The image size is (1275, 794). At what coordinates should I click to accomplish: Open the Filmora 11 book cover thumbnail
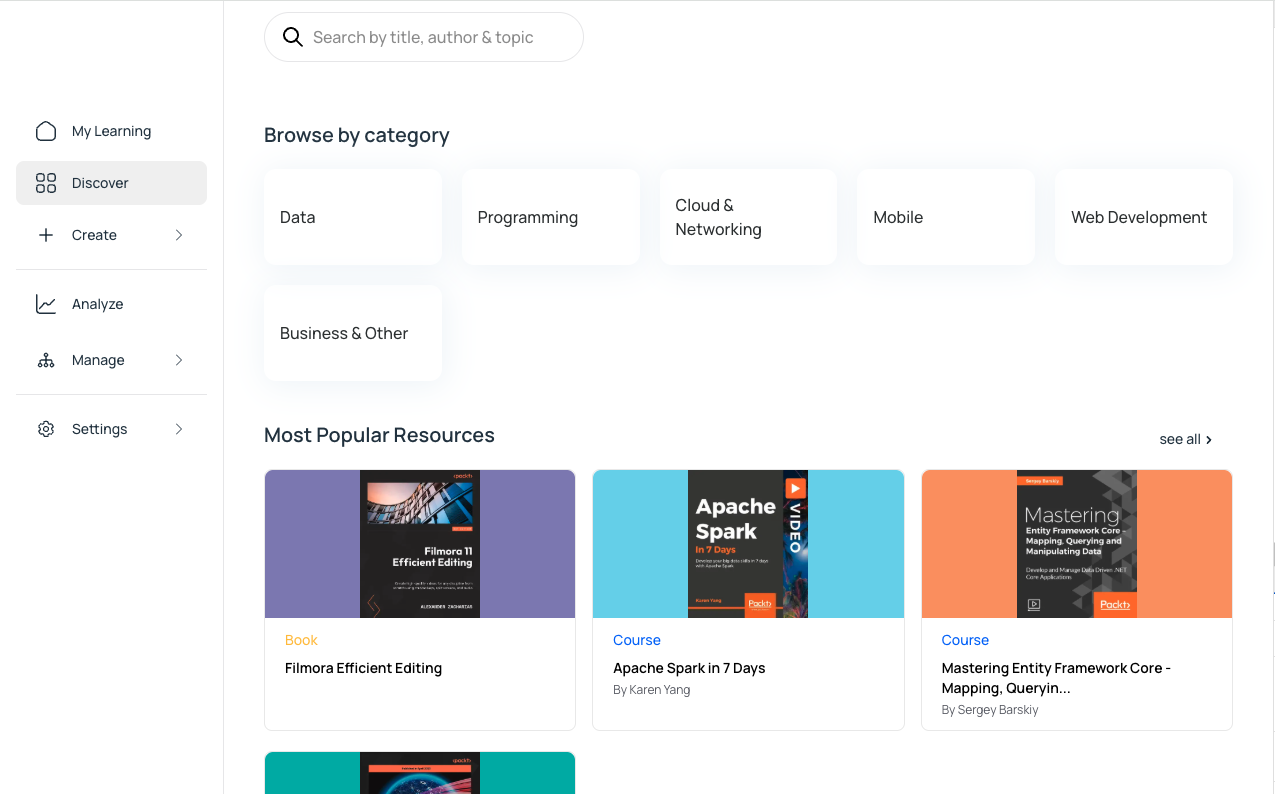pos(420,544)
